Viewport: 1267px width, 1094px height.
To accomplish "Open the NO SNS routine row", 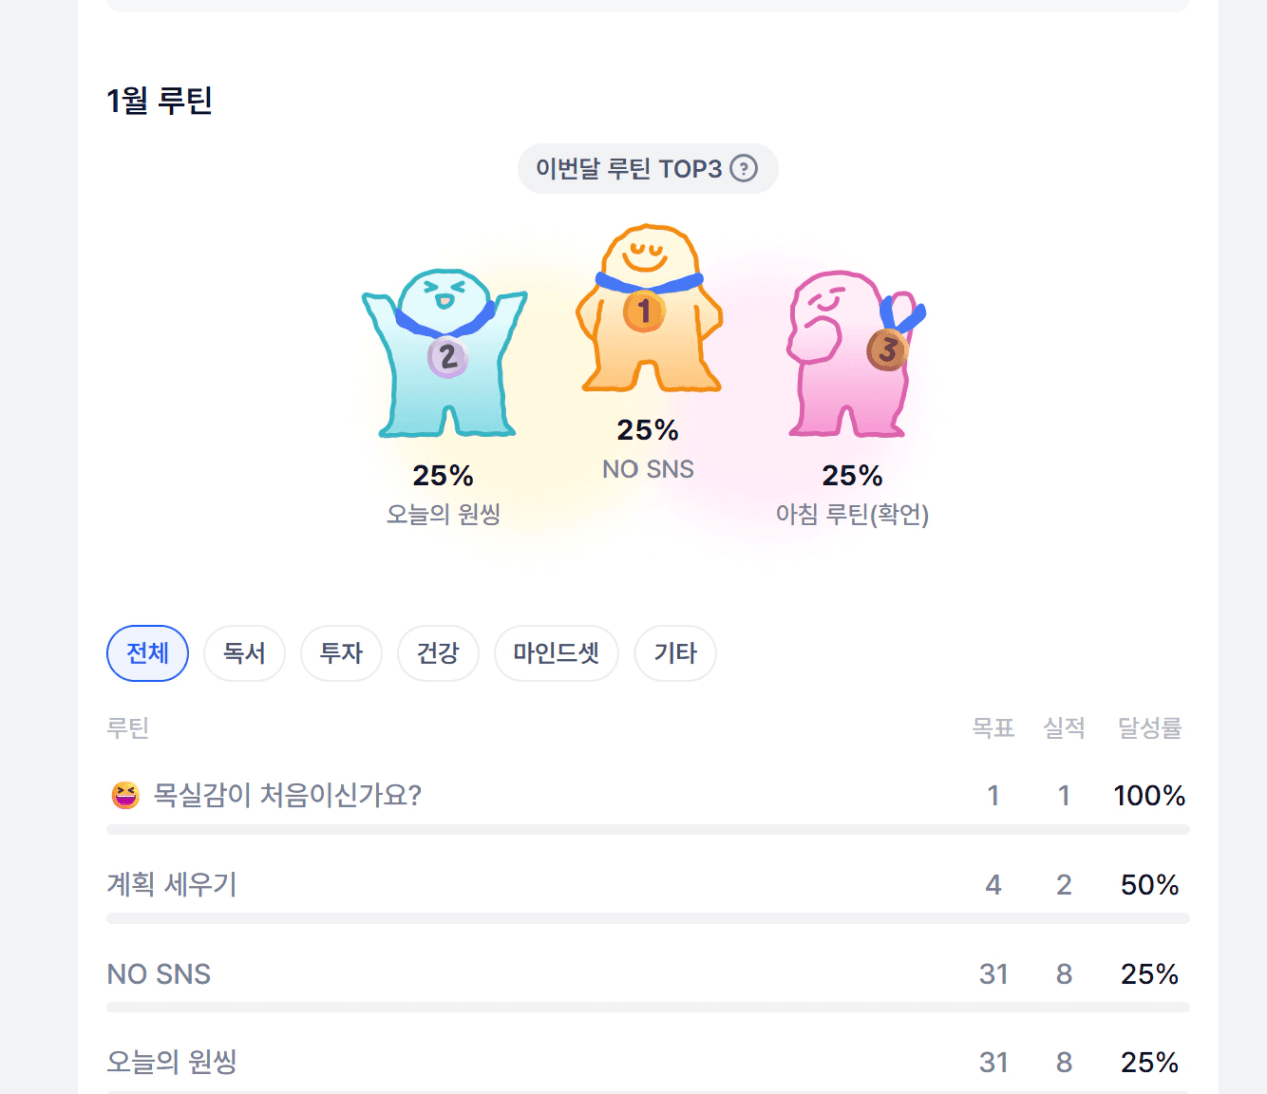I will [159, 973].
